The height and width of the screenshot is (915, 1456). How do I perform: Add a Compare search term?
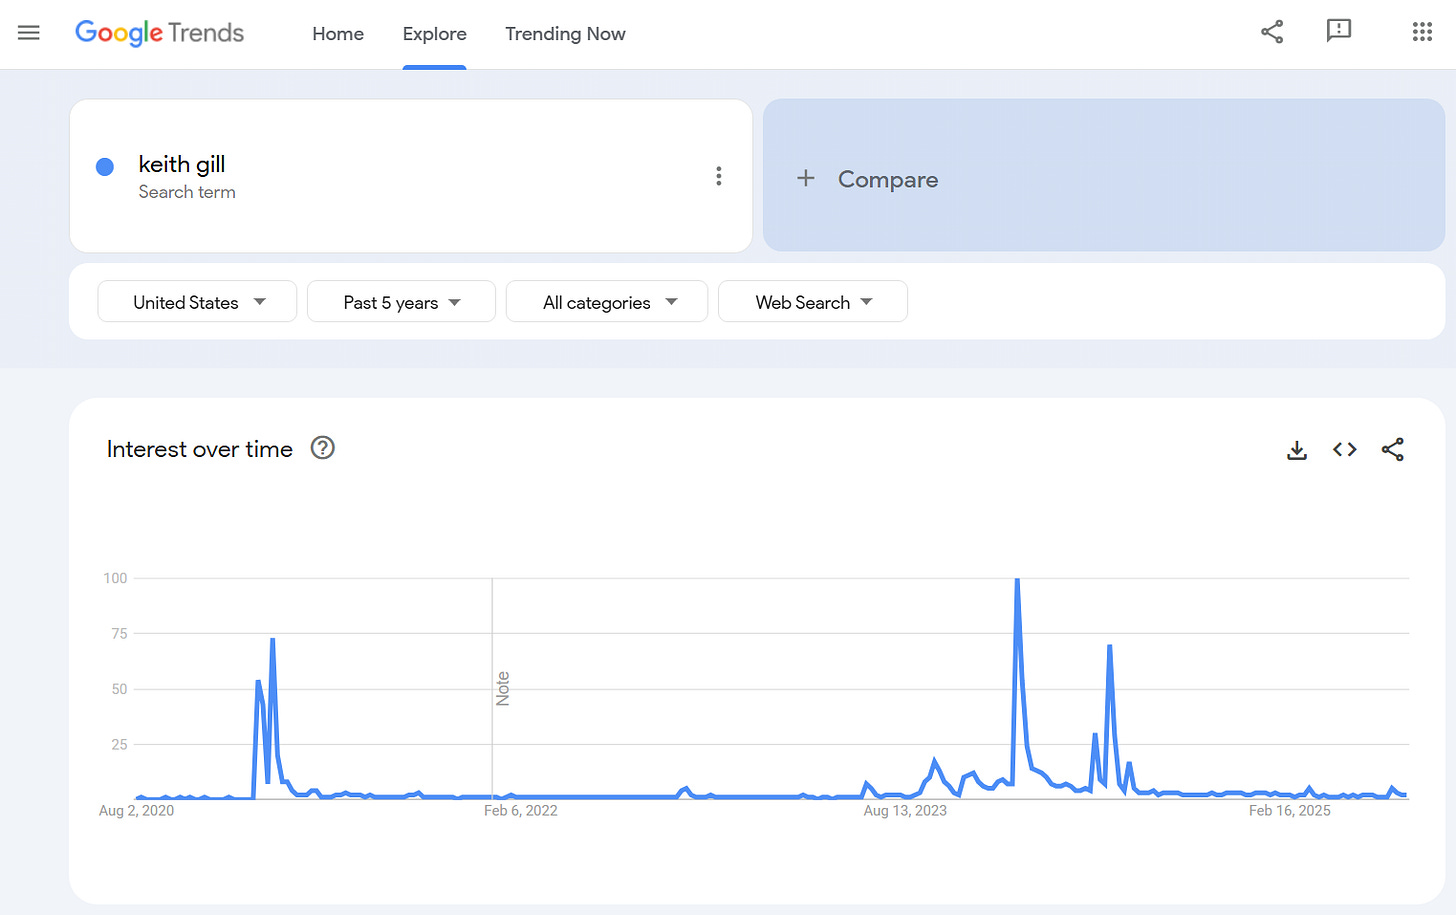tap(1104, 175)
